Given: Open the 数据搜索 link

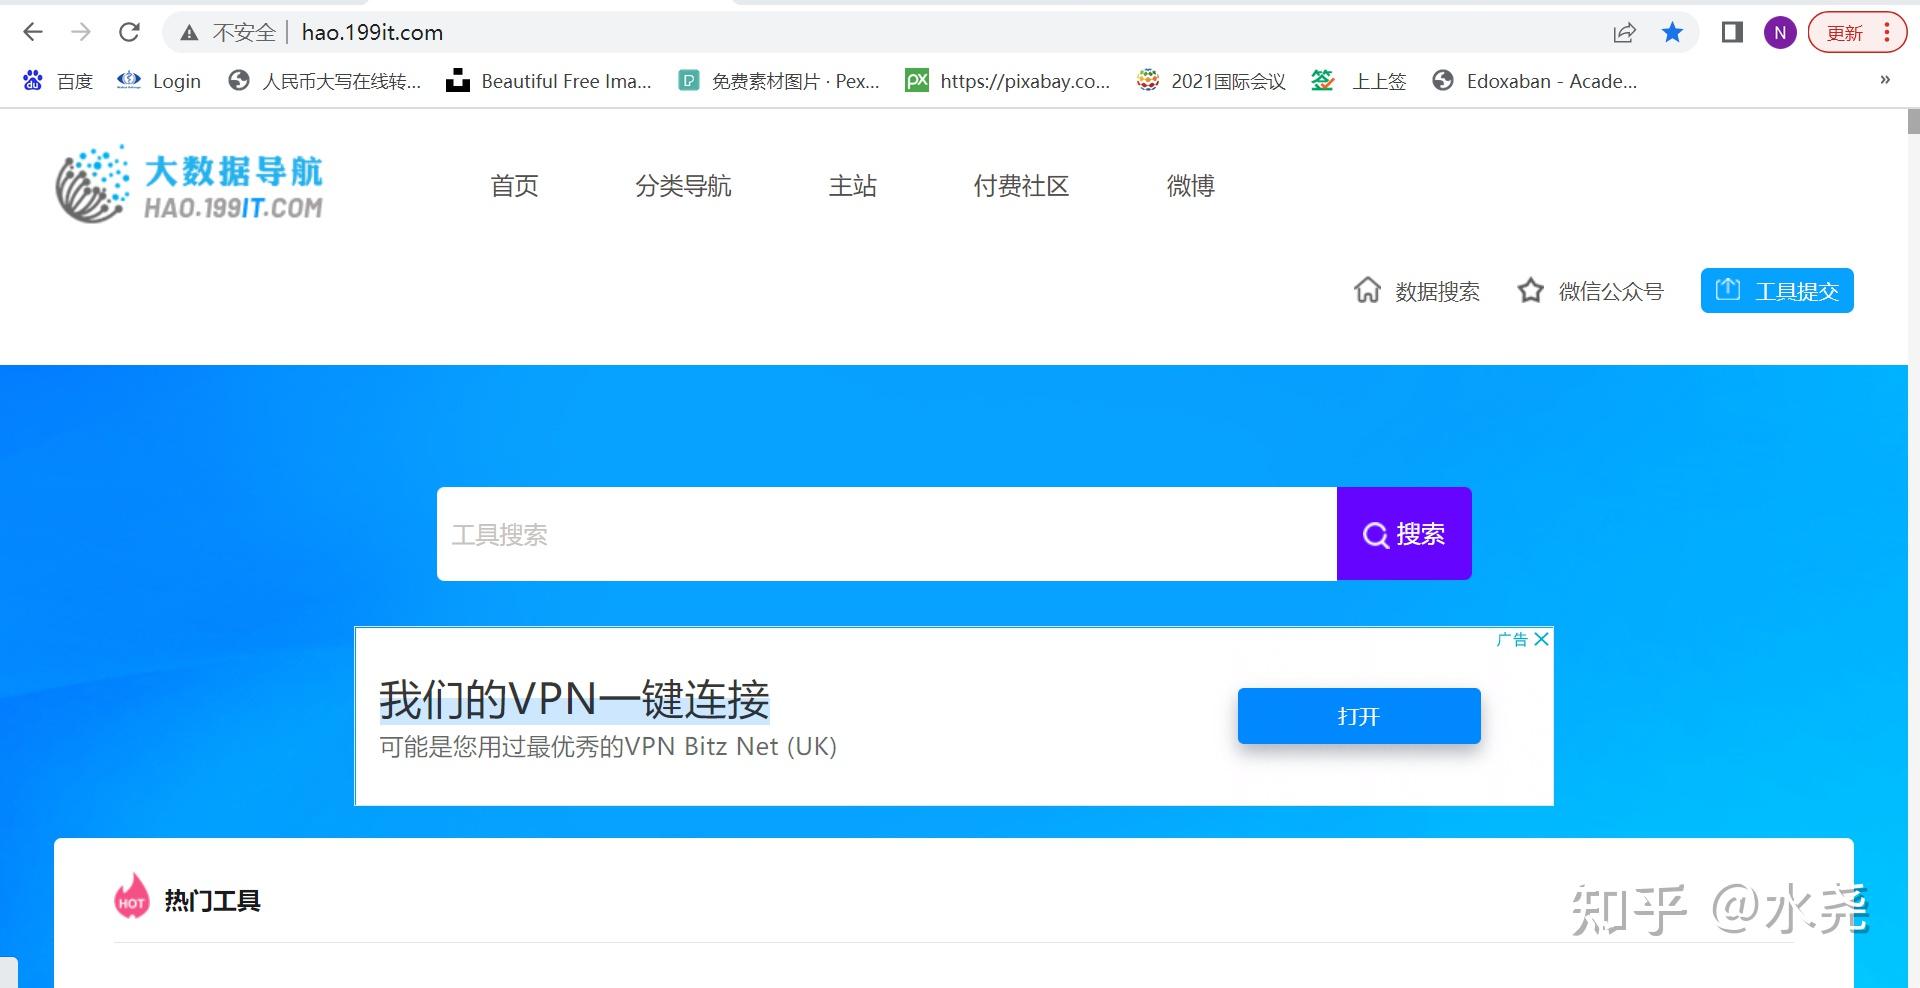Looking at the screenshot, I should pos(1437,291).
